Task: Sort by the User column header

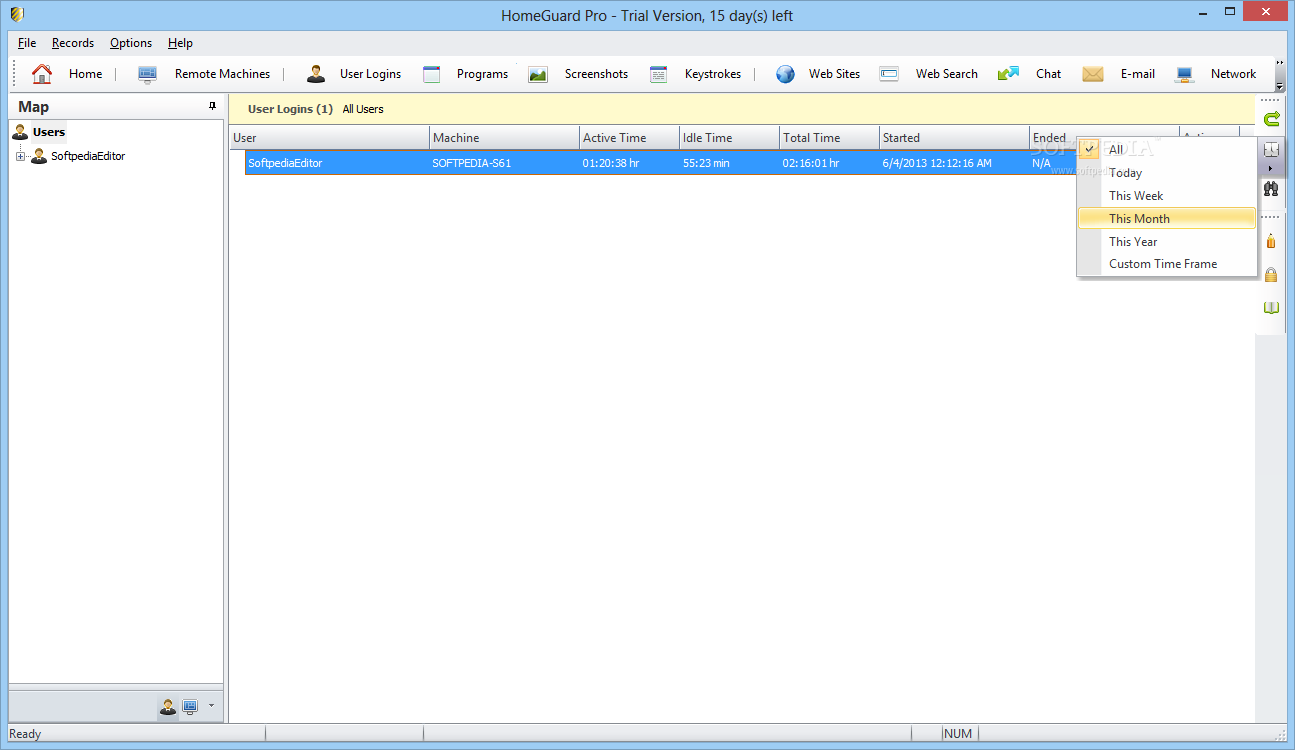Action: click(330, 138)
